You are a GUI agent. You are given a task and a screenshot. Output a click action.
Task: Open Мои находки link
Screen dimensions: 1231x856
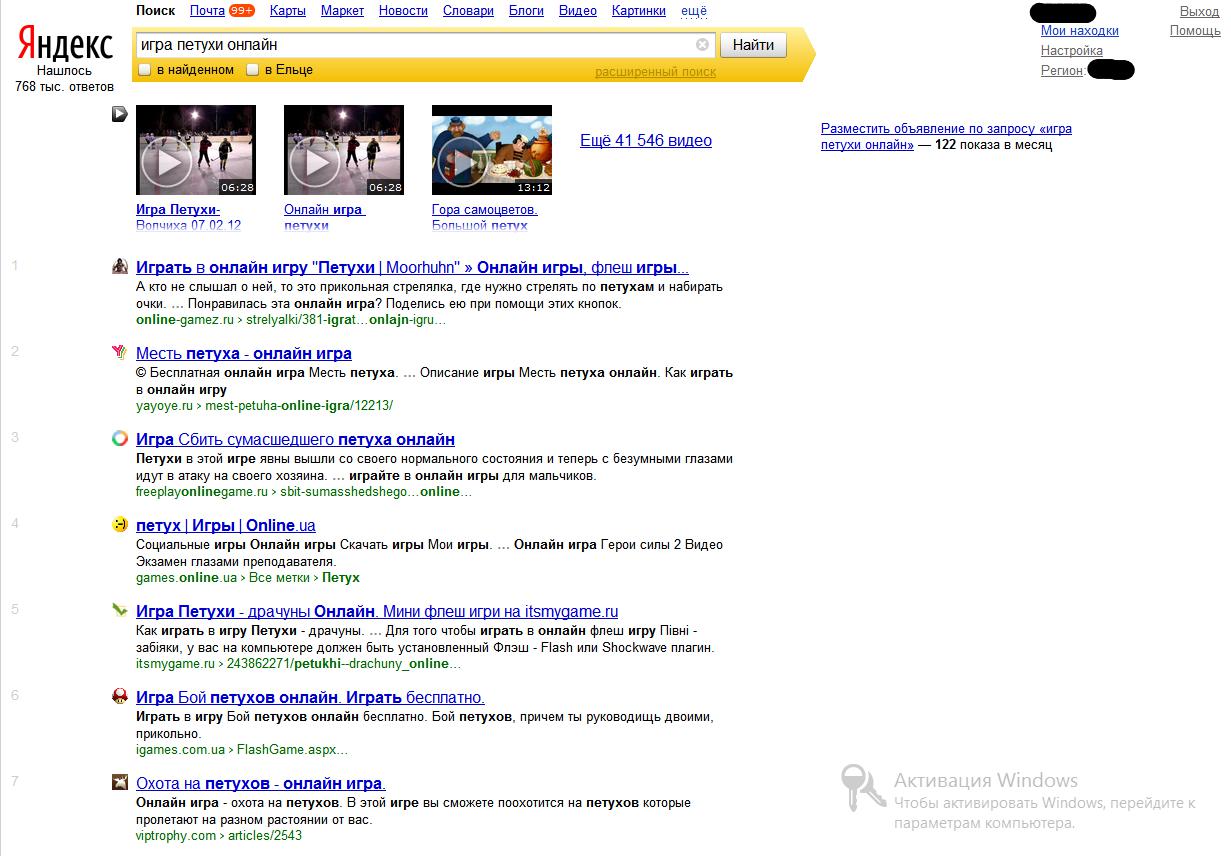pyautogui.click(x=1079, y=31)
